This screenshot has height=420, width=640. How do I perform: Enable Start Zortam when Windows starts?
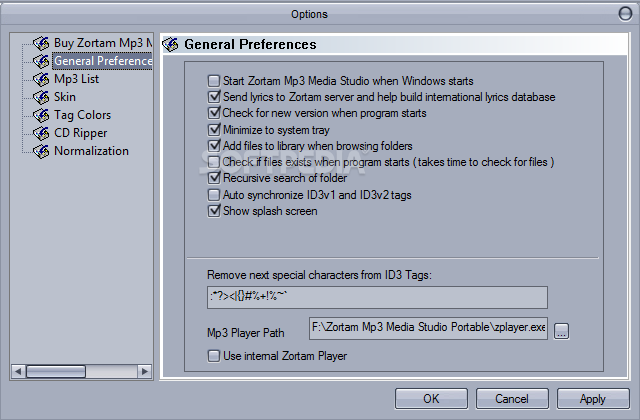coord(213,81)
